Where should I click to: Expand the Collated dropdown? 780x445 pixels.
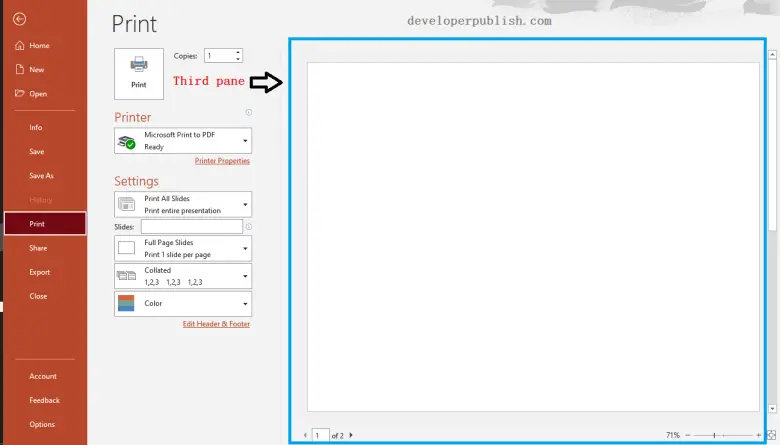click(183, 276)
